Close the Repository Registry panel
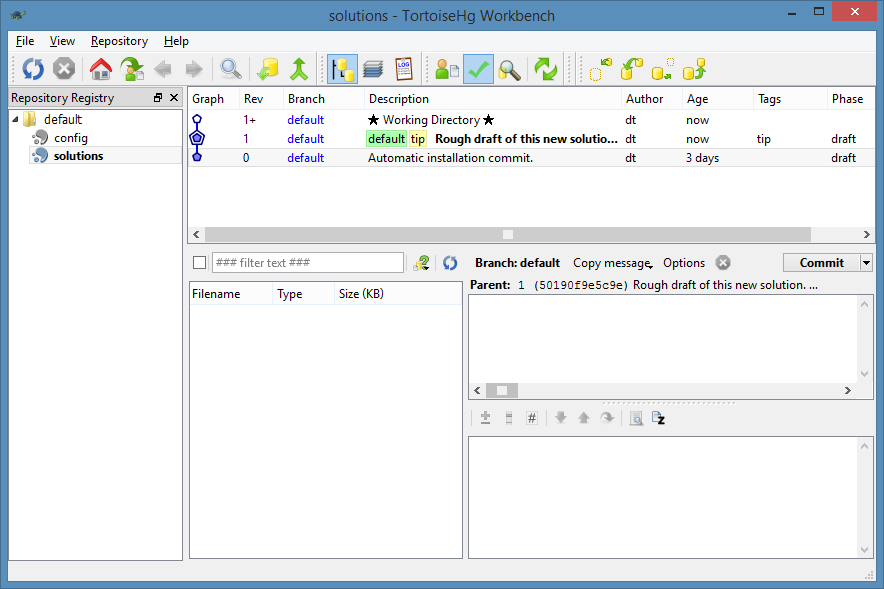 pyautogui.click(x=174, y=98)
